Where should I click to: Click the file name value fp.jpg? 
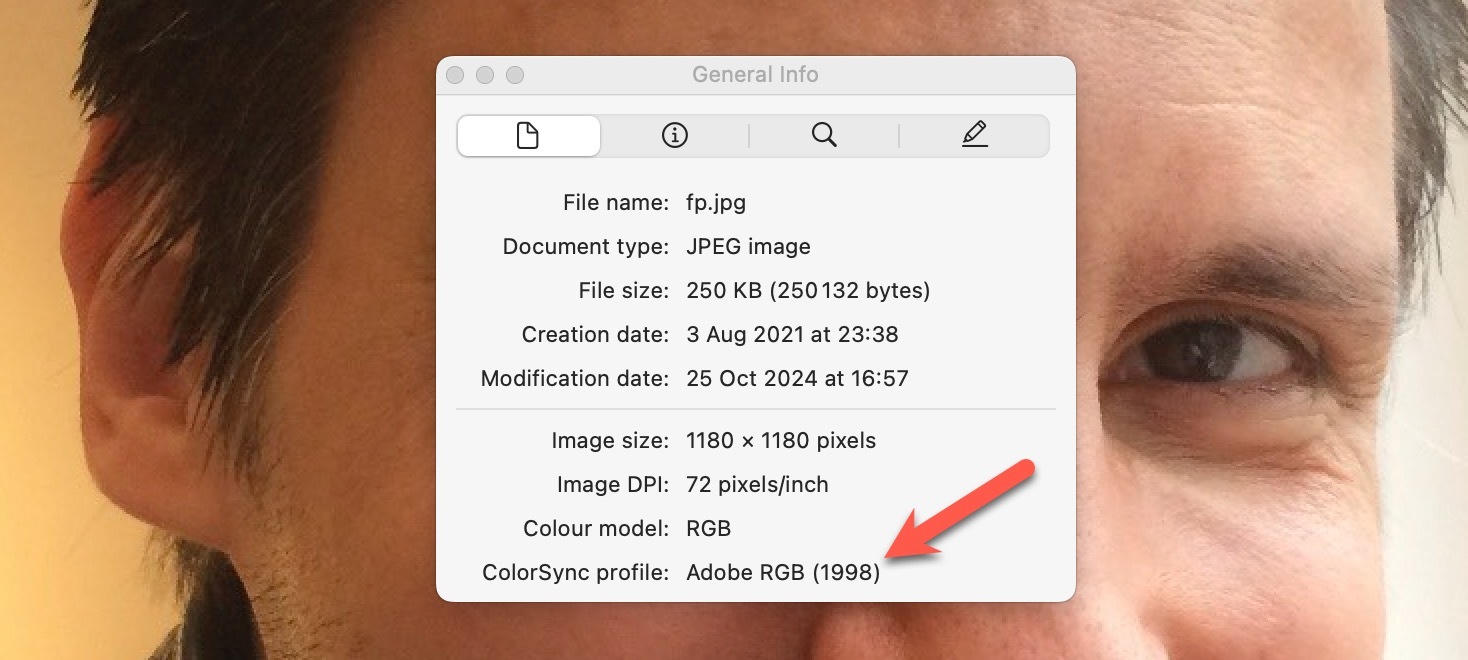[x=716, y=203]
